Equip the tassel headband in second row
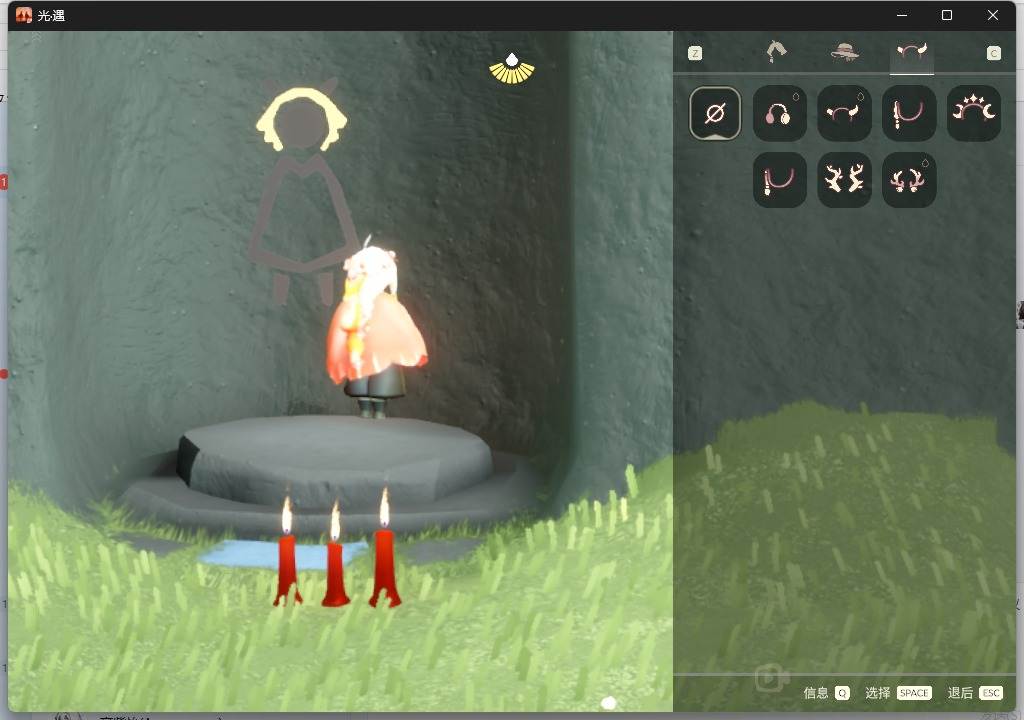1024x720 pixels. 779,180
